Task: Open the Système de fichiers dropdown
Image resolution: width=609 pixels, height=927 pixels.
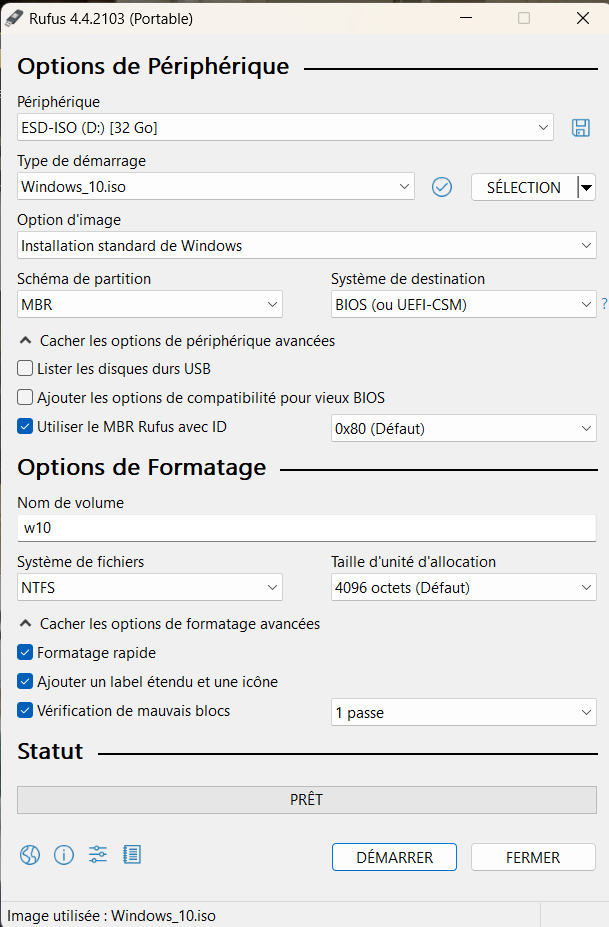Action: click(150, 588)
